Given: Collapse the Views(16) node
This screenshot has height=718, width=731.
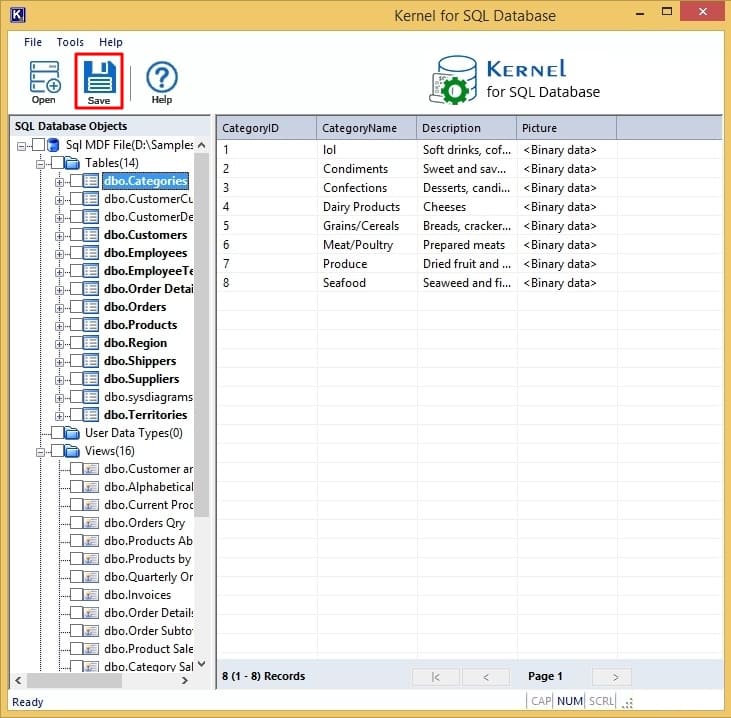Looking at the screenshot, I should point(41,452).
